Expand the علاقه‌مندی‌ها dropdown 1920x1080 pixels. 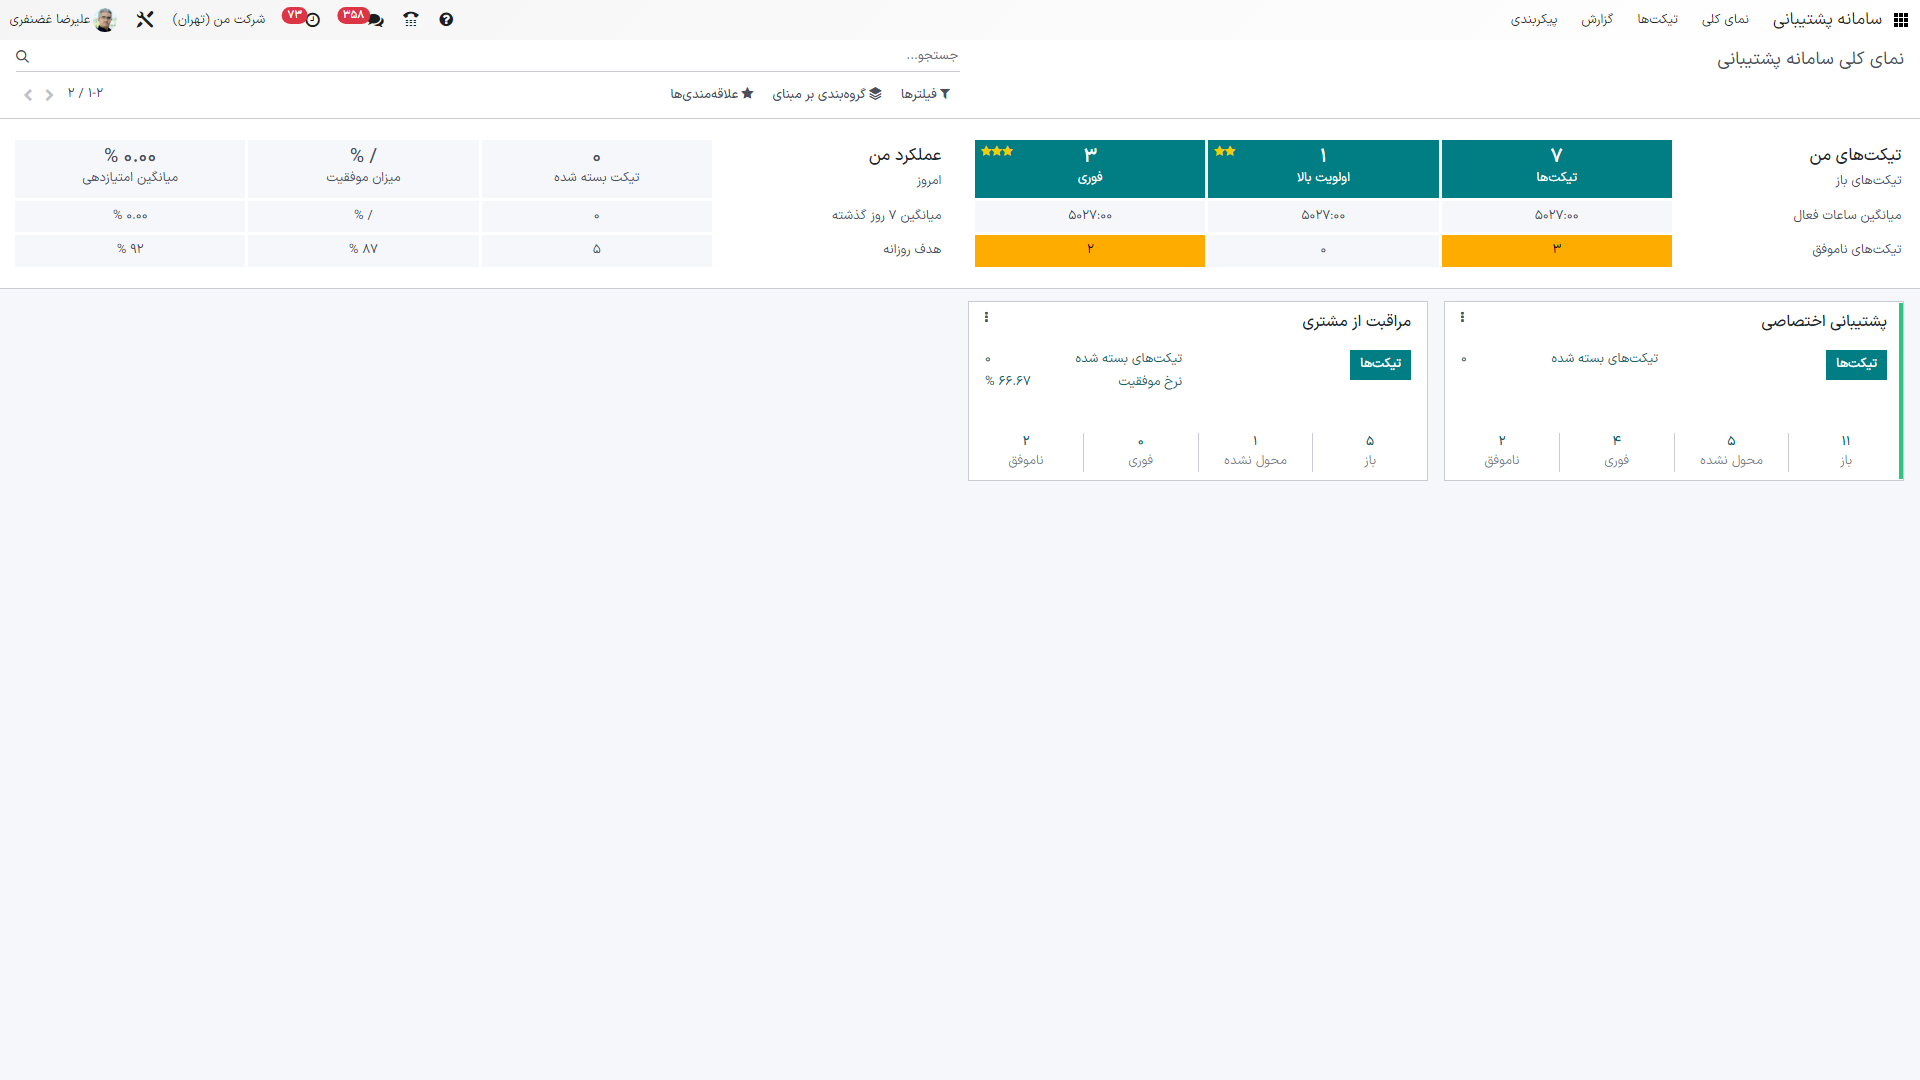pos(712,94)
